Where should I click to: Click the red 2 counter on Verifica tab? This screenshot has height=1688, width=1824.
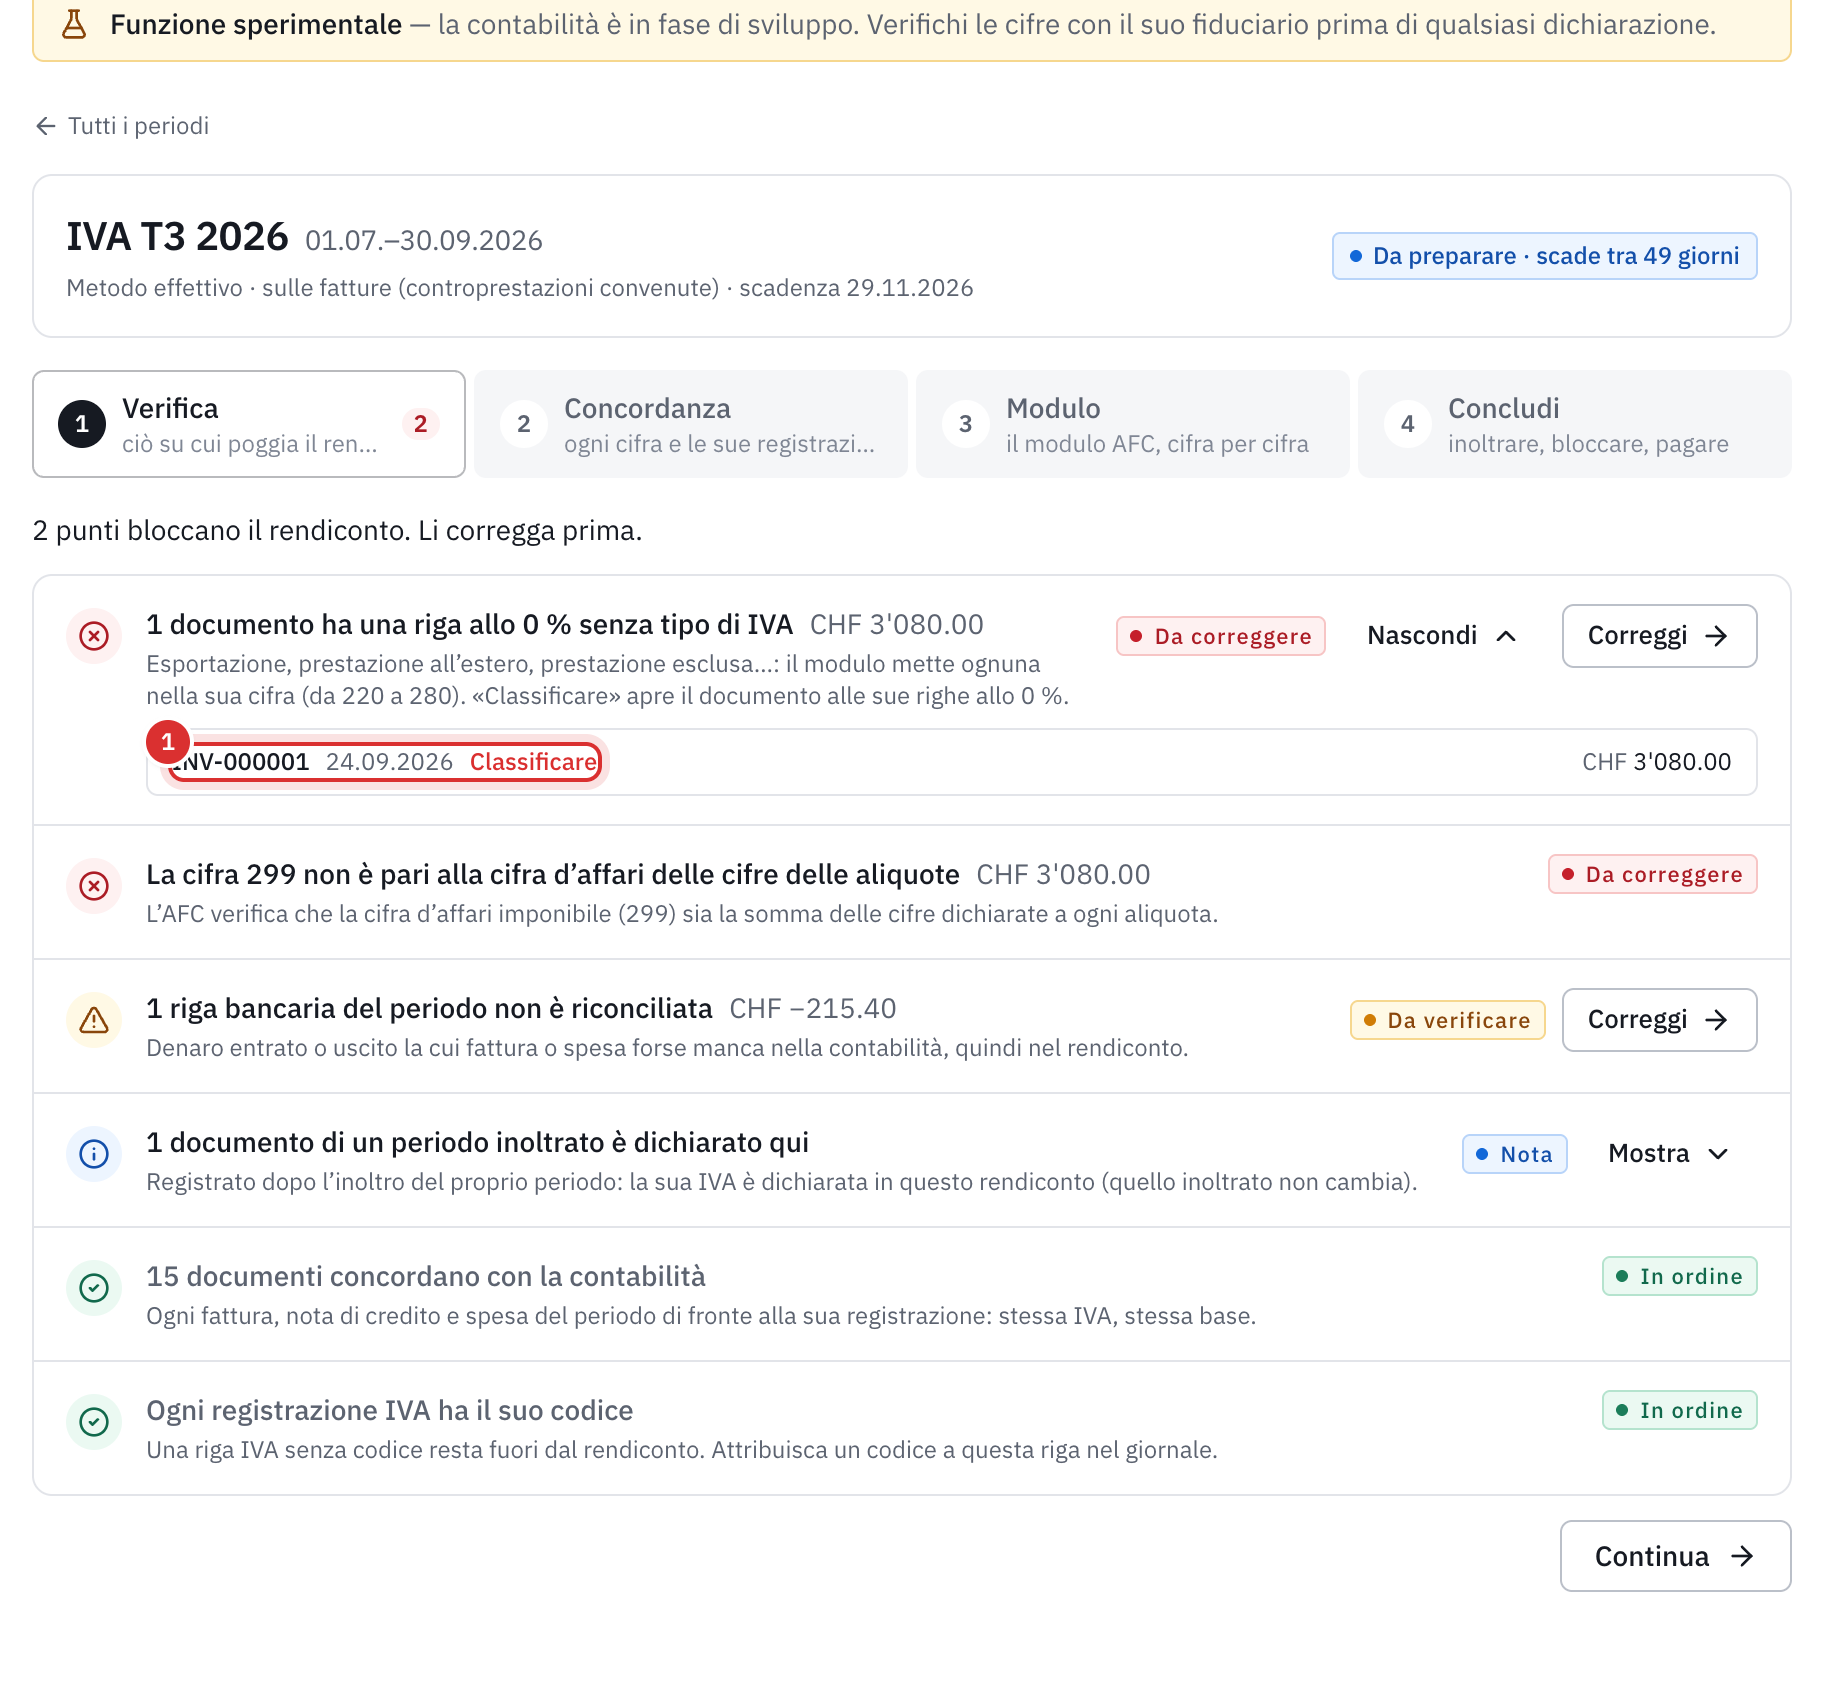pyautogui.click(x=421, y=424)
